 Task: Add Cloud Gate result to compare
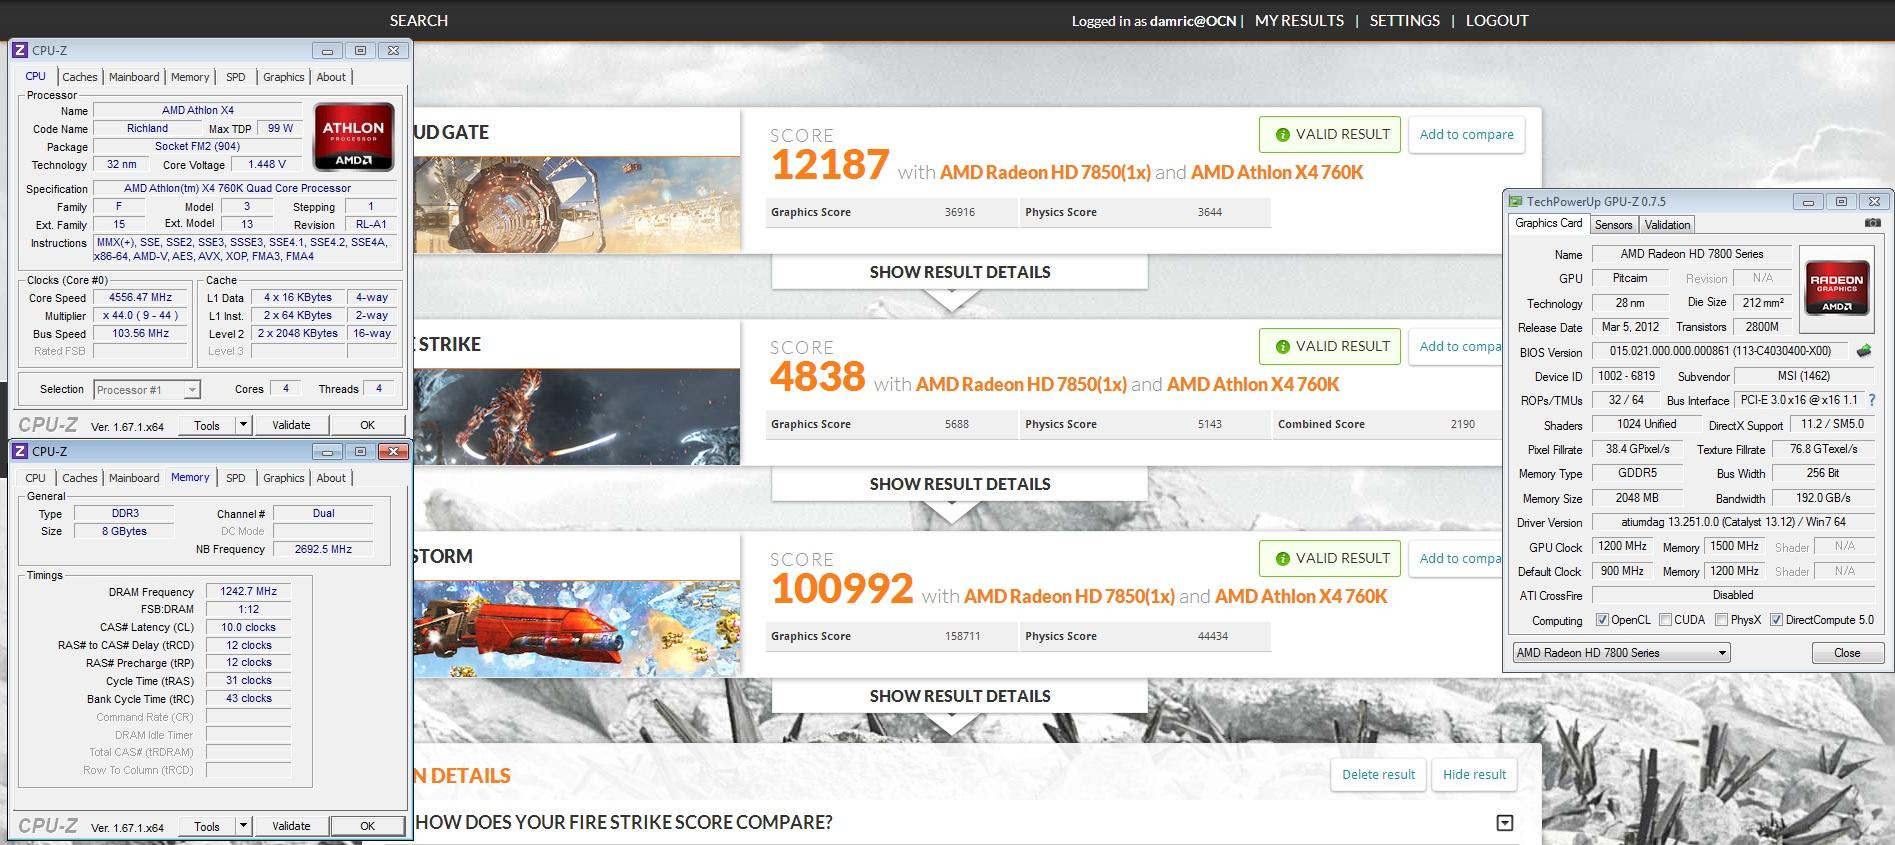[x=1466, y=134]
